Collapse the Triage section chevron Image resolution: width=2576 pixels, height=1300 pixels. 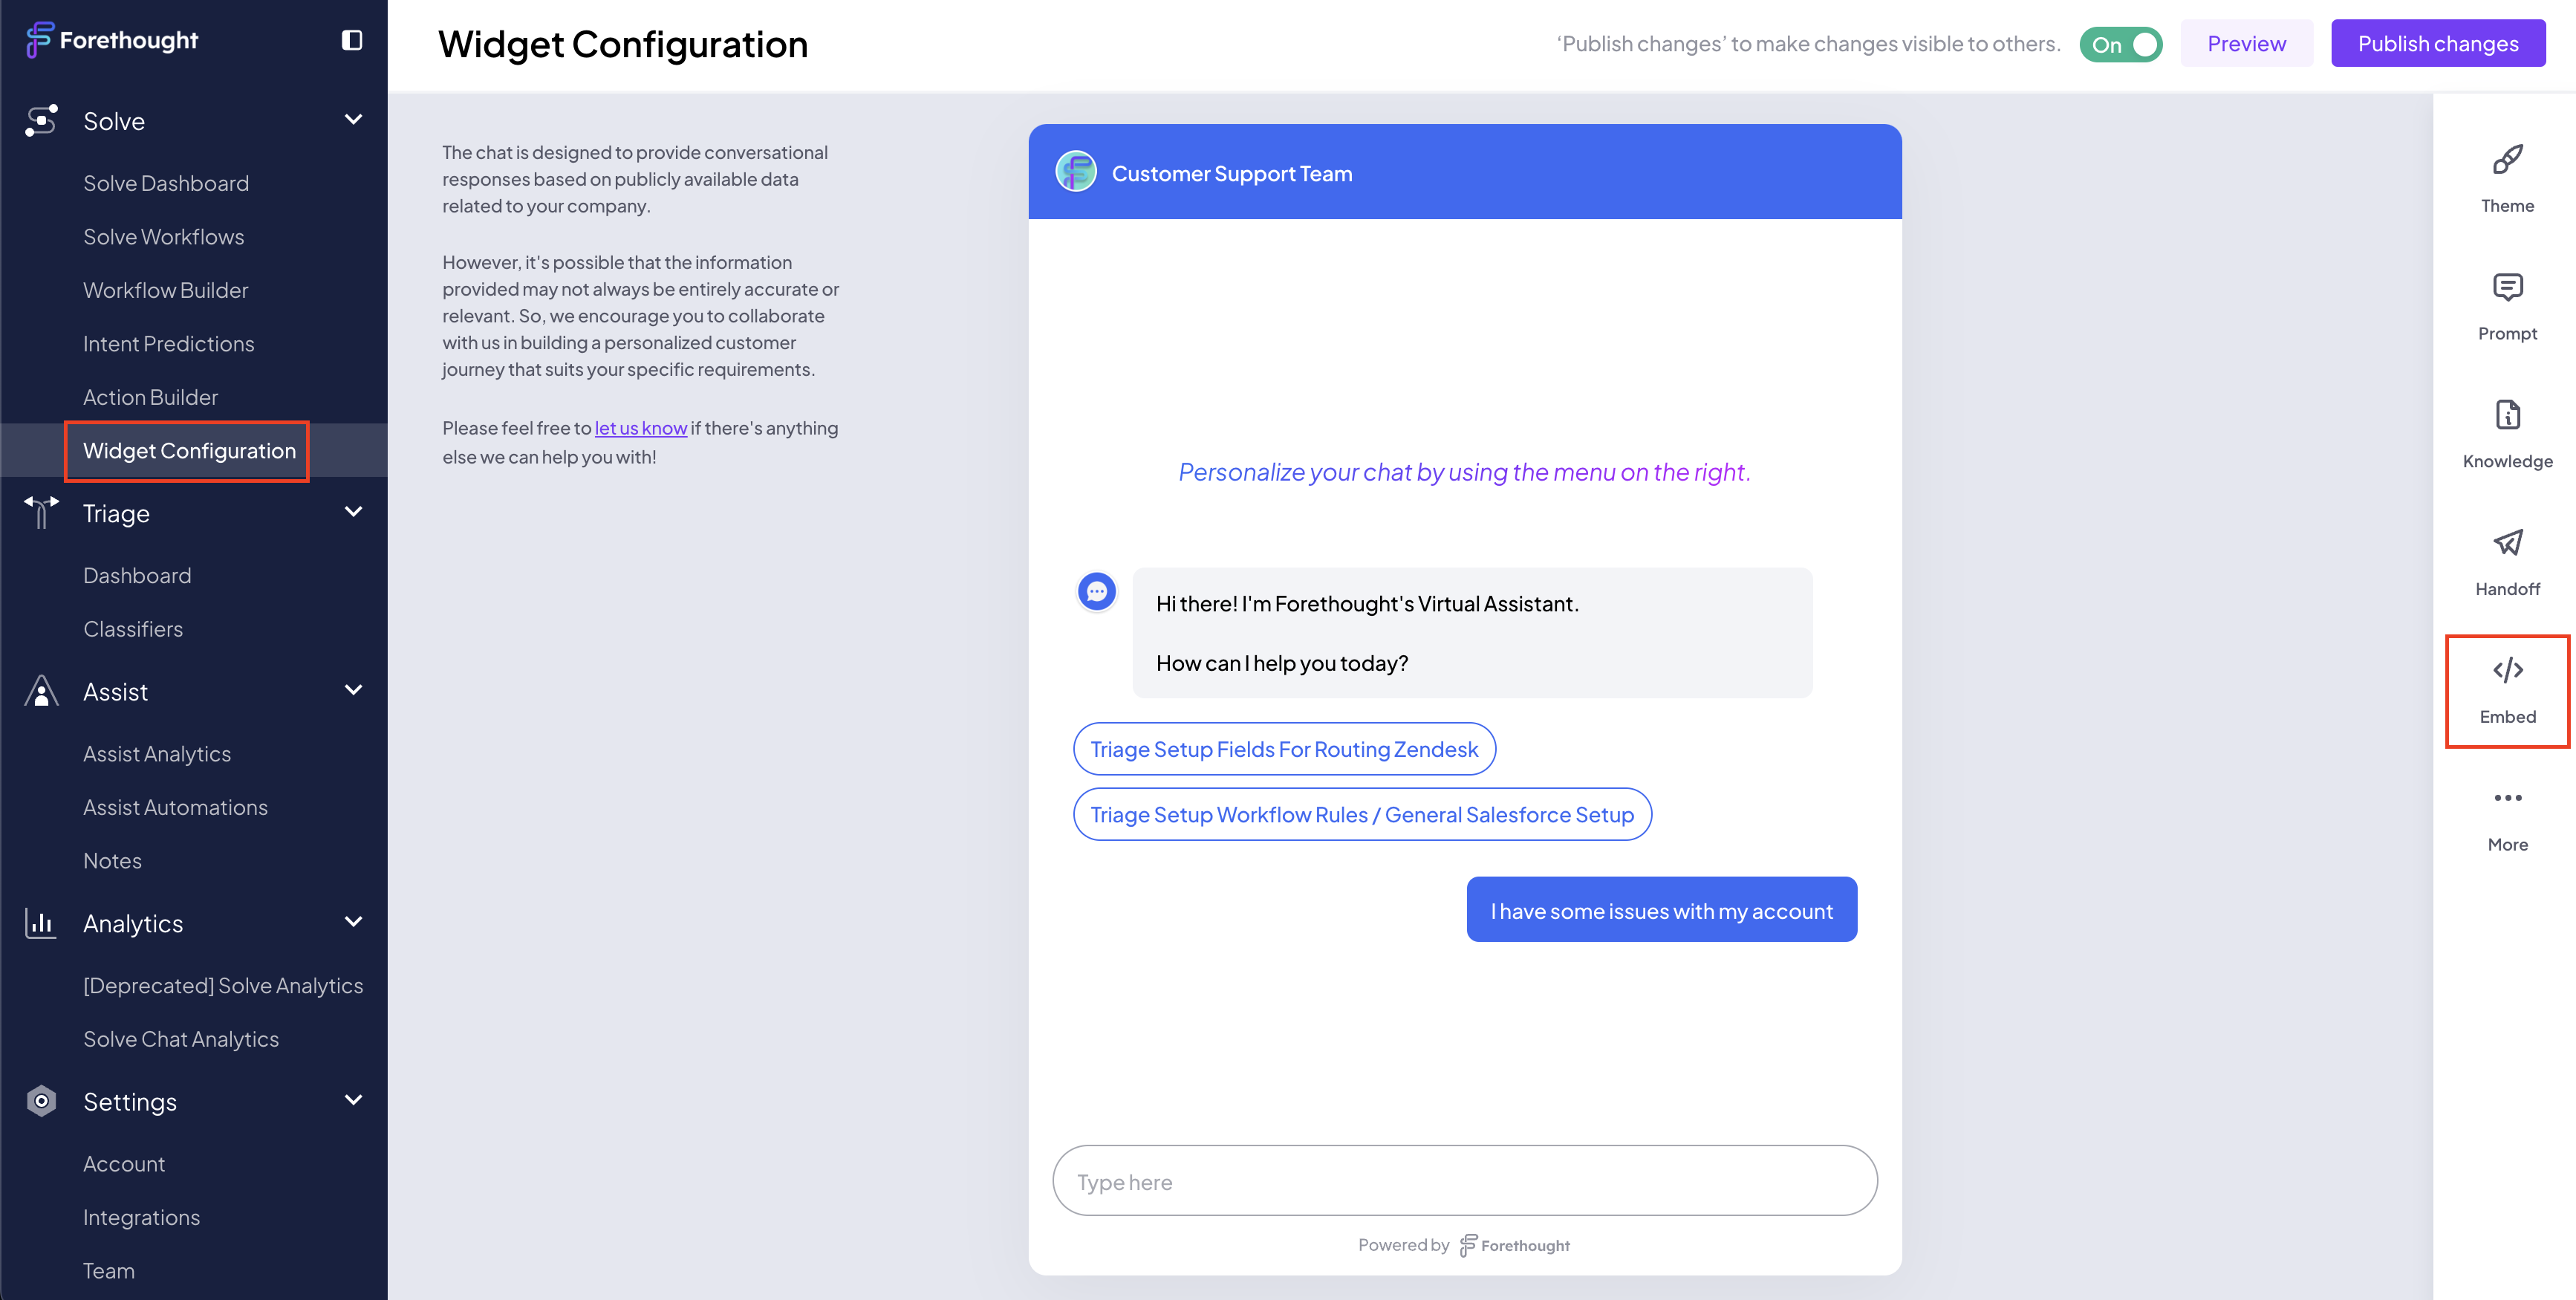point(353,512)
